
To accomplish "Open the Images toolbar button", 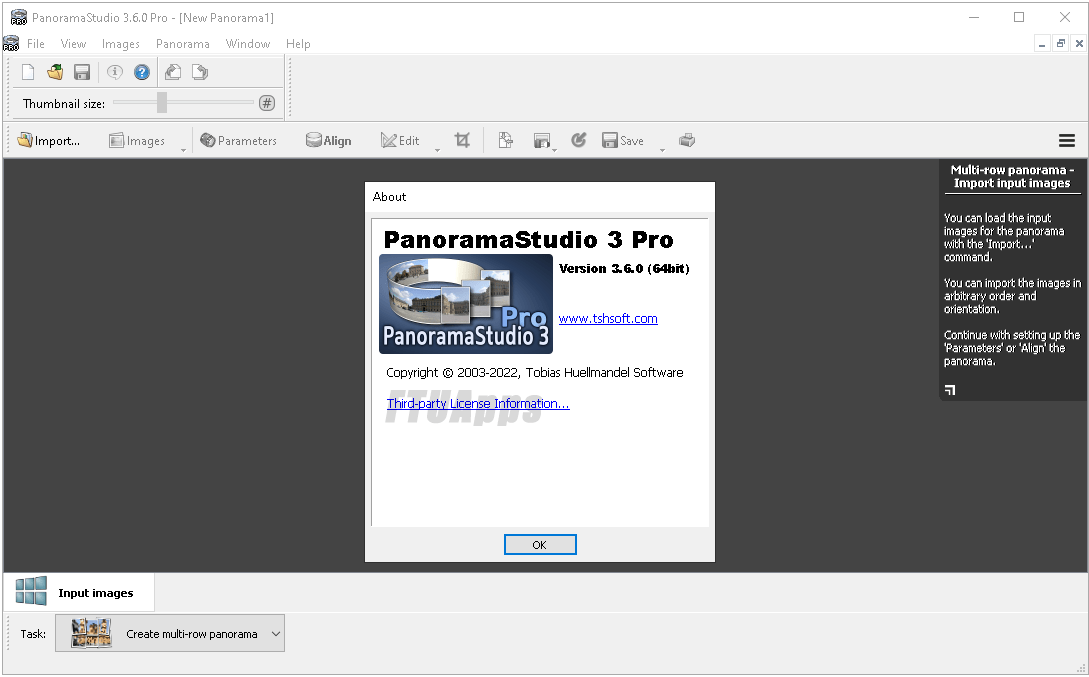I will click(x=137, y=140).
